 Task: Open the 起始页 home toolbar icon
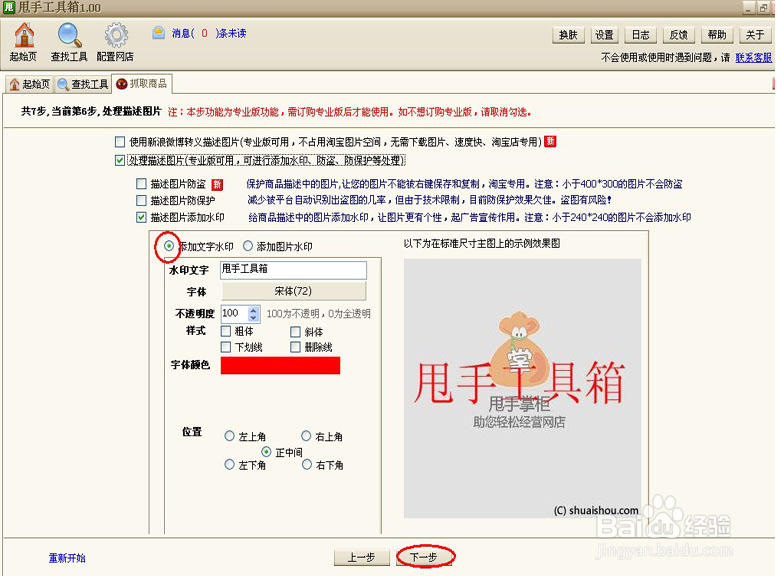point(23,43)
